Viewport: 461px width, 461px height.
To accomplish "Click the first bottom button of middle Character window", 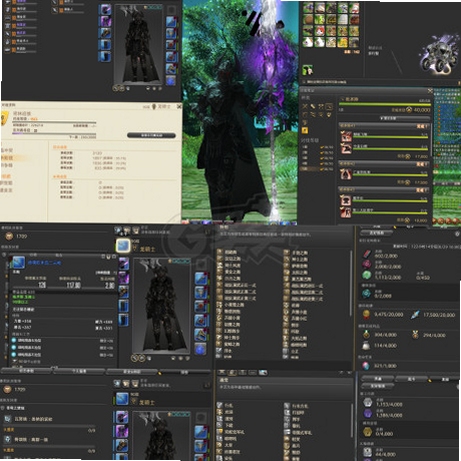I will [26, 371].
